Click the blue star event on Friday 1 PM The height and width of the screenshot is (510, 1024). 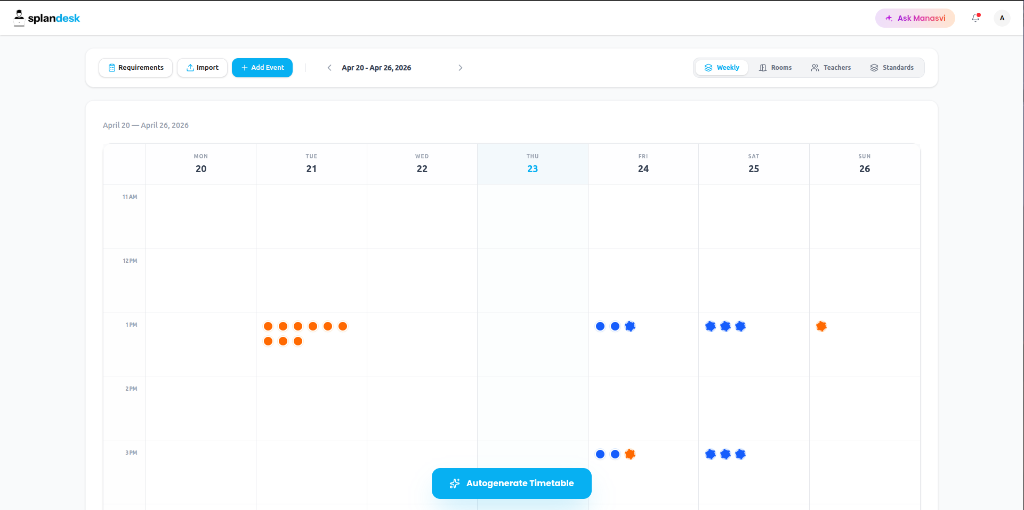pos(630,326)
